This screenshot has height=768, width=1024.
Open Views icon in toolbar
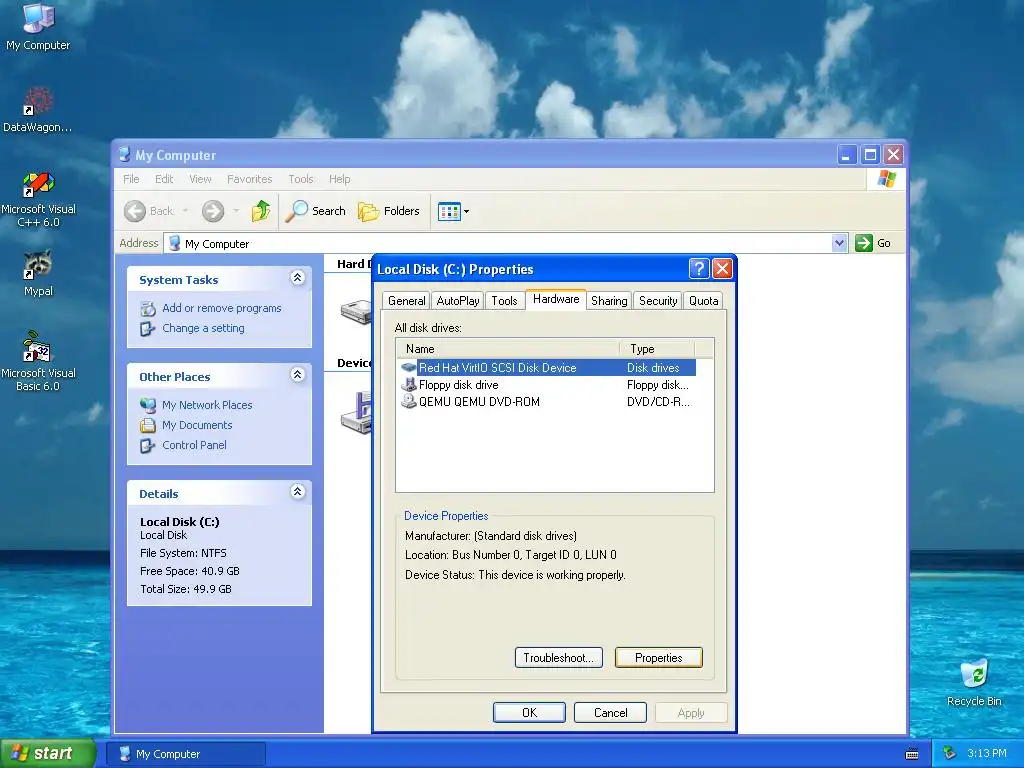coord(449,212)
